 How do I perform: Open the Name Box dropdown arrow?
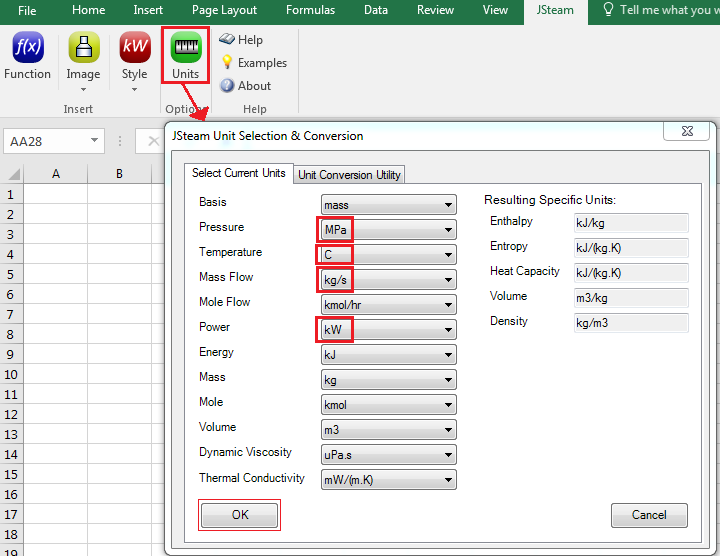[94, 140]
